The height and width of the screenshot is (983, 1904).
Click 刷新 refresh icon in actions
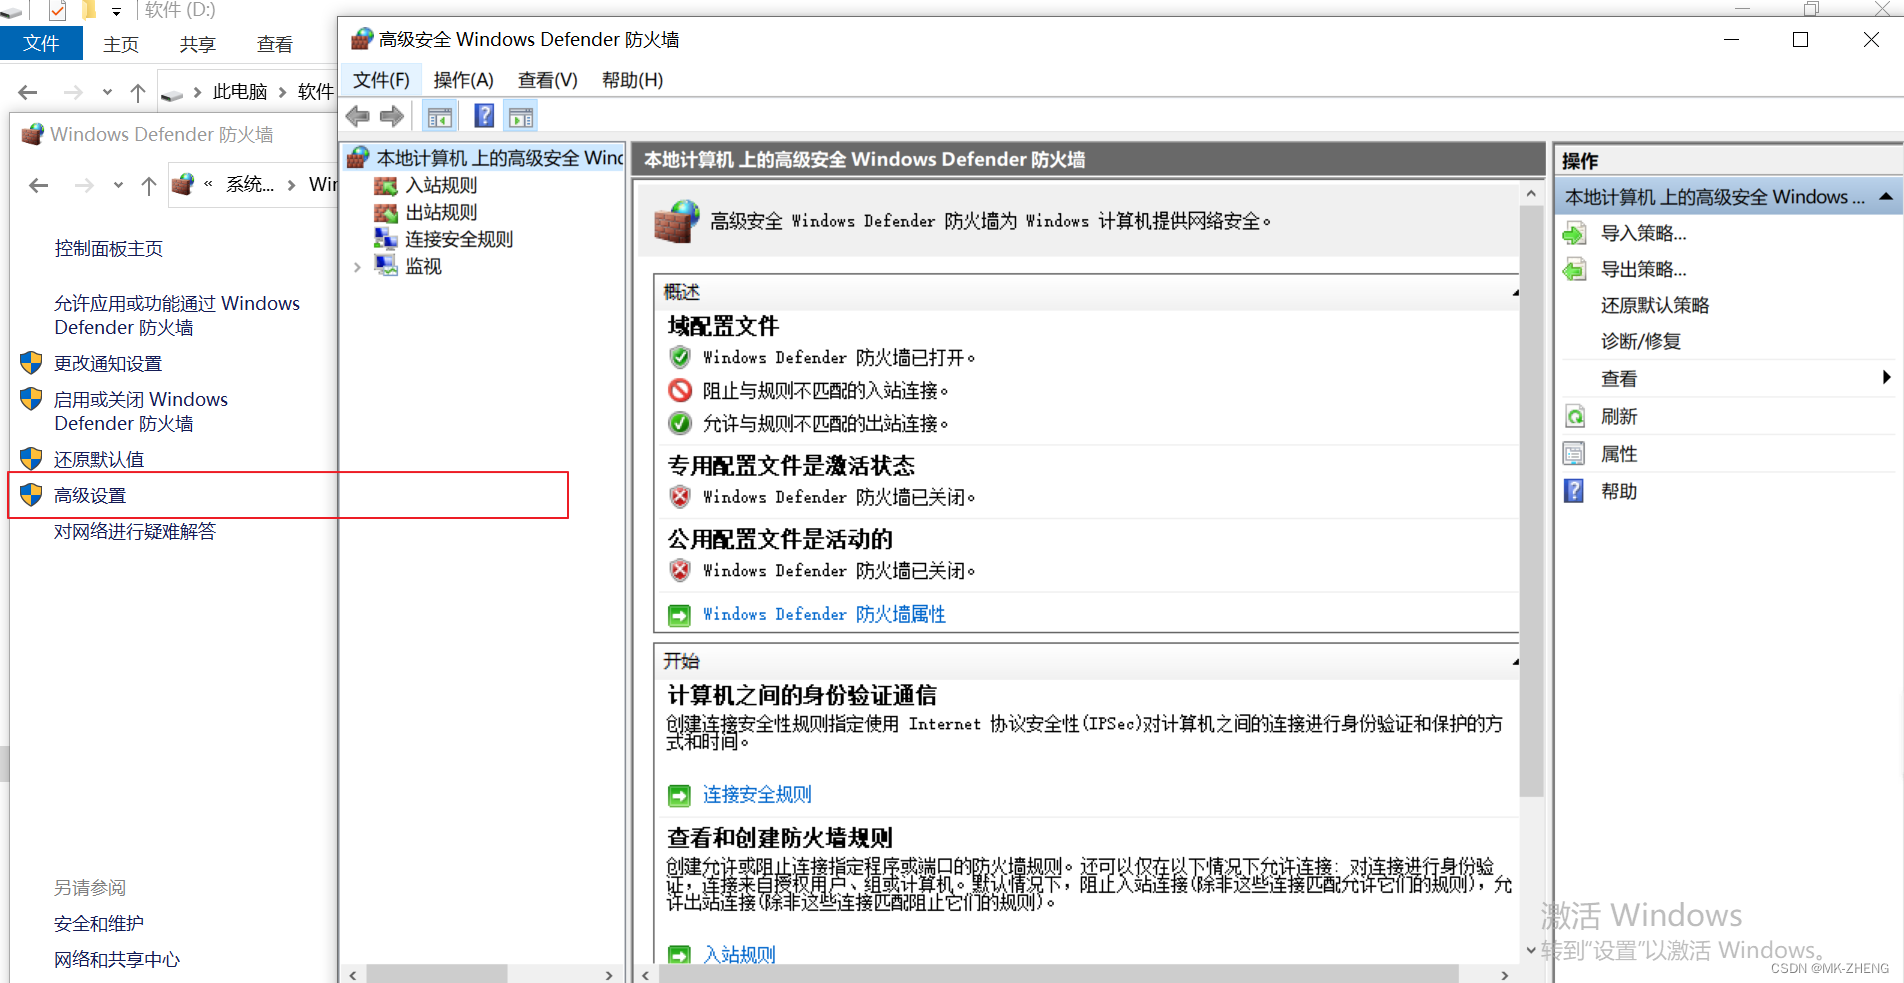[x=1575, y=416]
